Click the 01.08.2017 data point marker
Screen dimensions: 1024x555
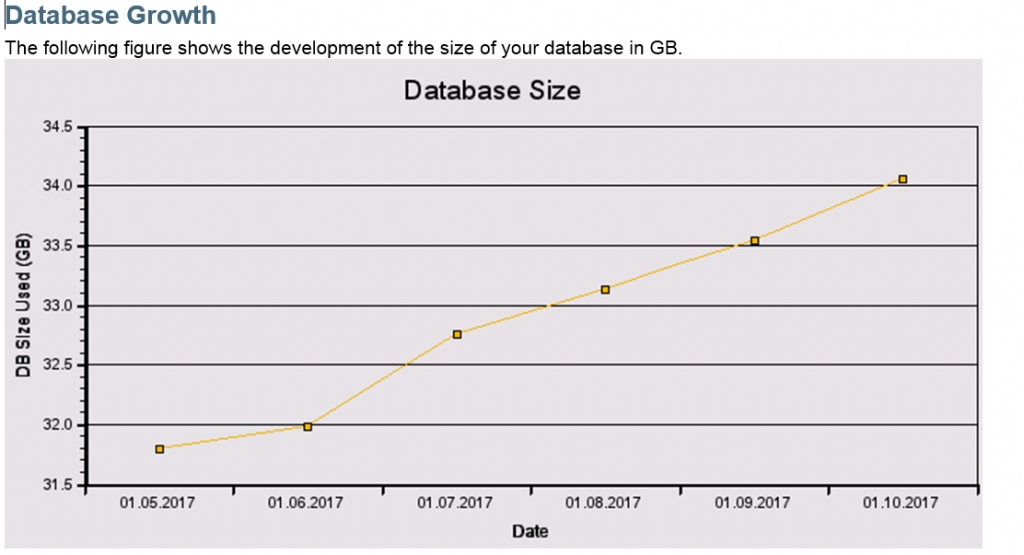point(605,289)
